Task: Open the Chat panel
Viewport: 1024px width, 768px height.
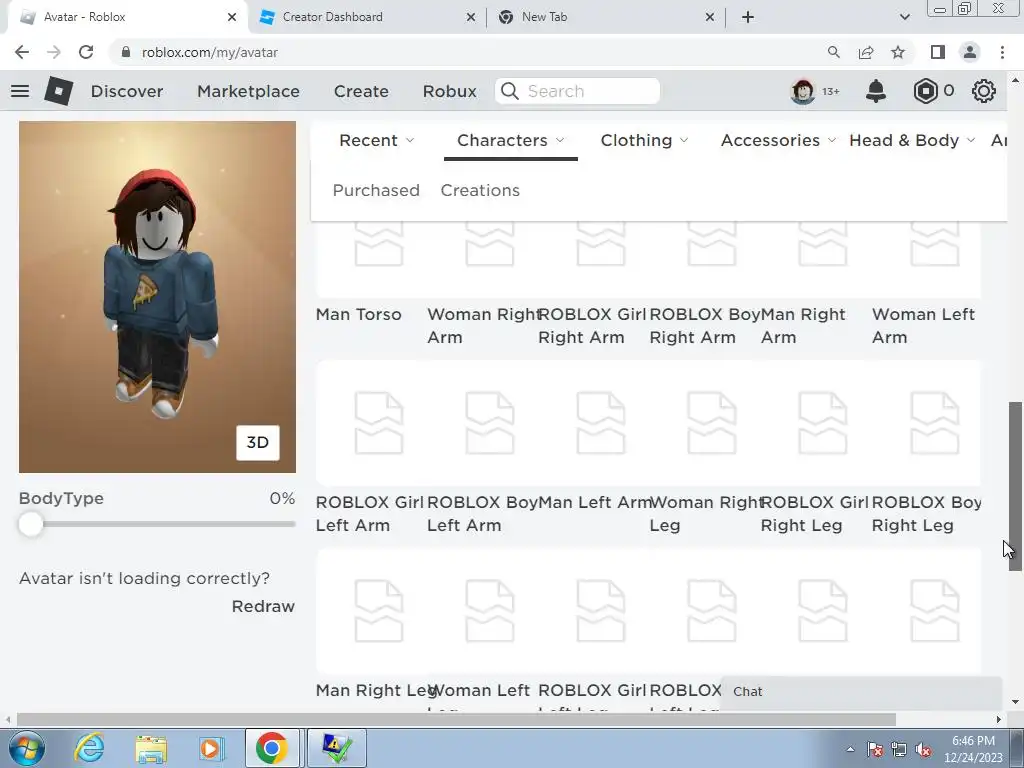Action: coord(861,692)
